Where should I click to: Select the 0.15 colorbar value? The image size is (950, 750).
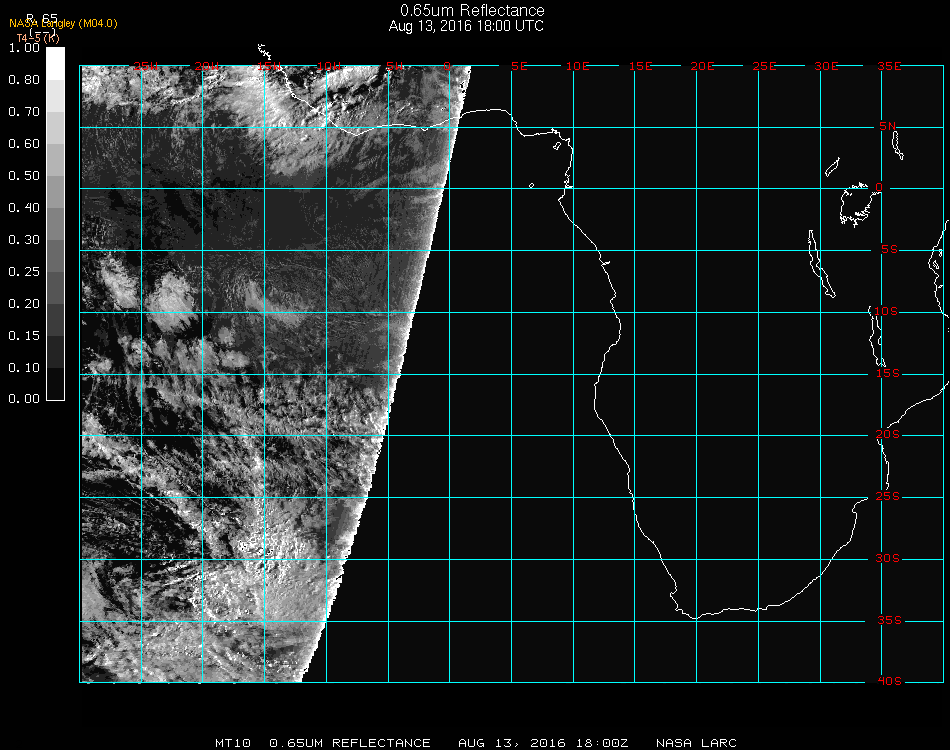pos(24,336)
